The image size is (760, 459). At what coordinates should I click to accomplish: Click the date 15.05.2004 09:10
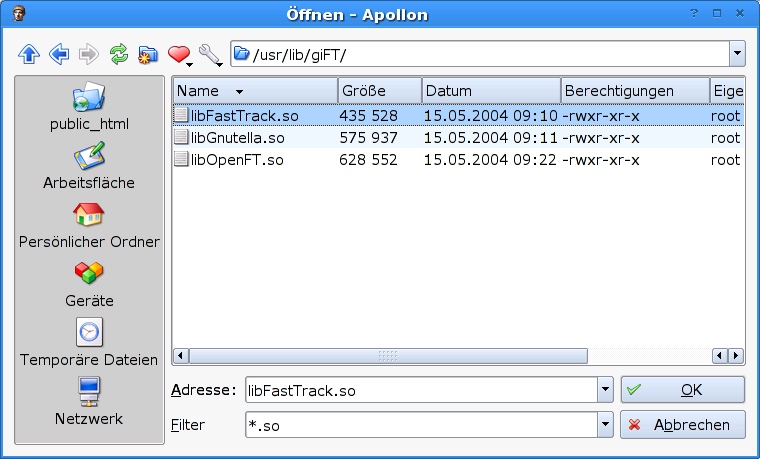point(490,115)
